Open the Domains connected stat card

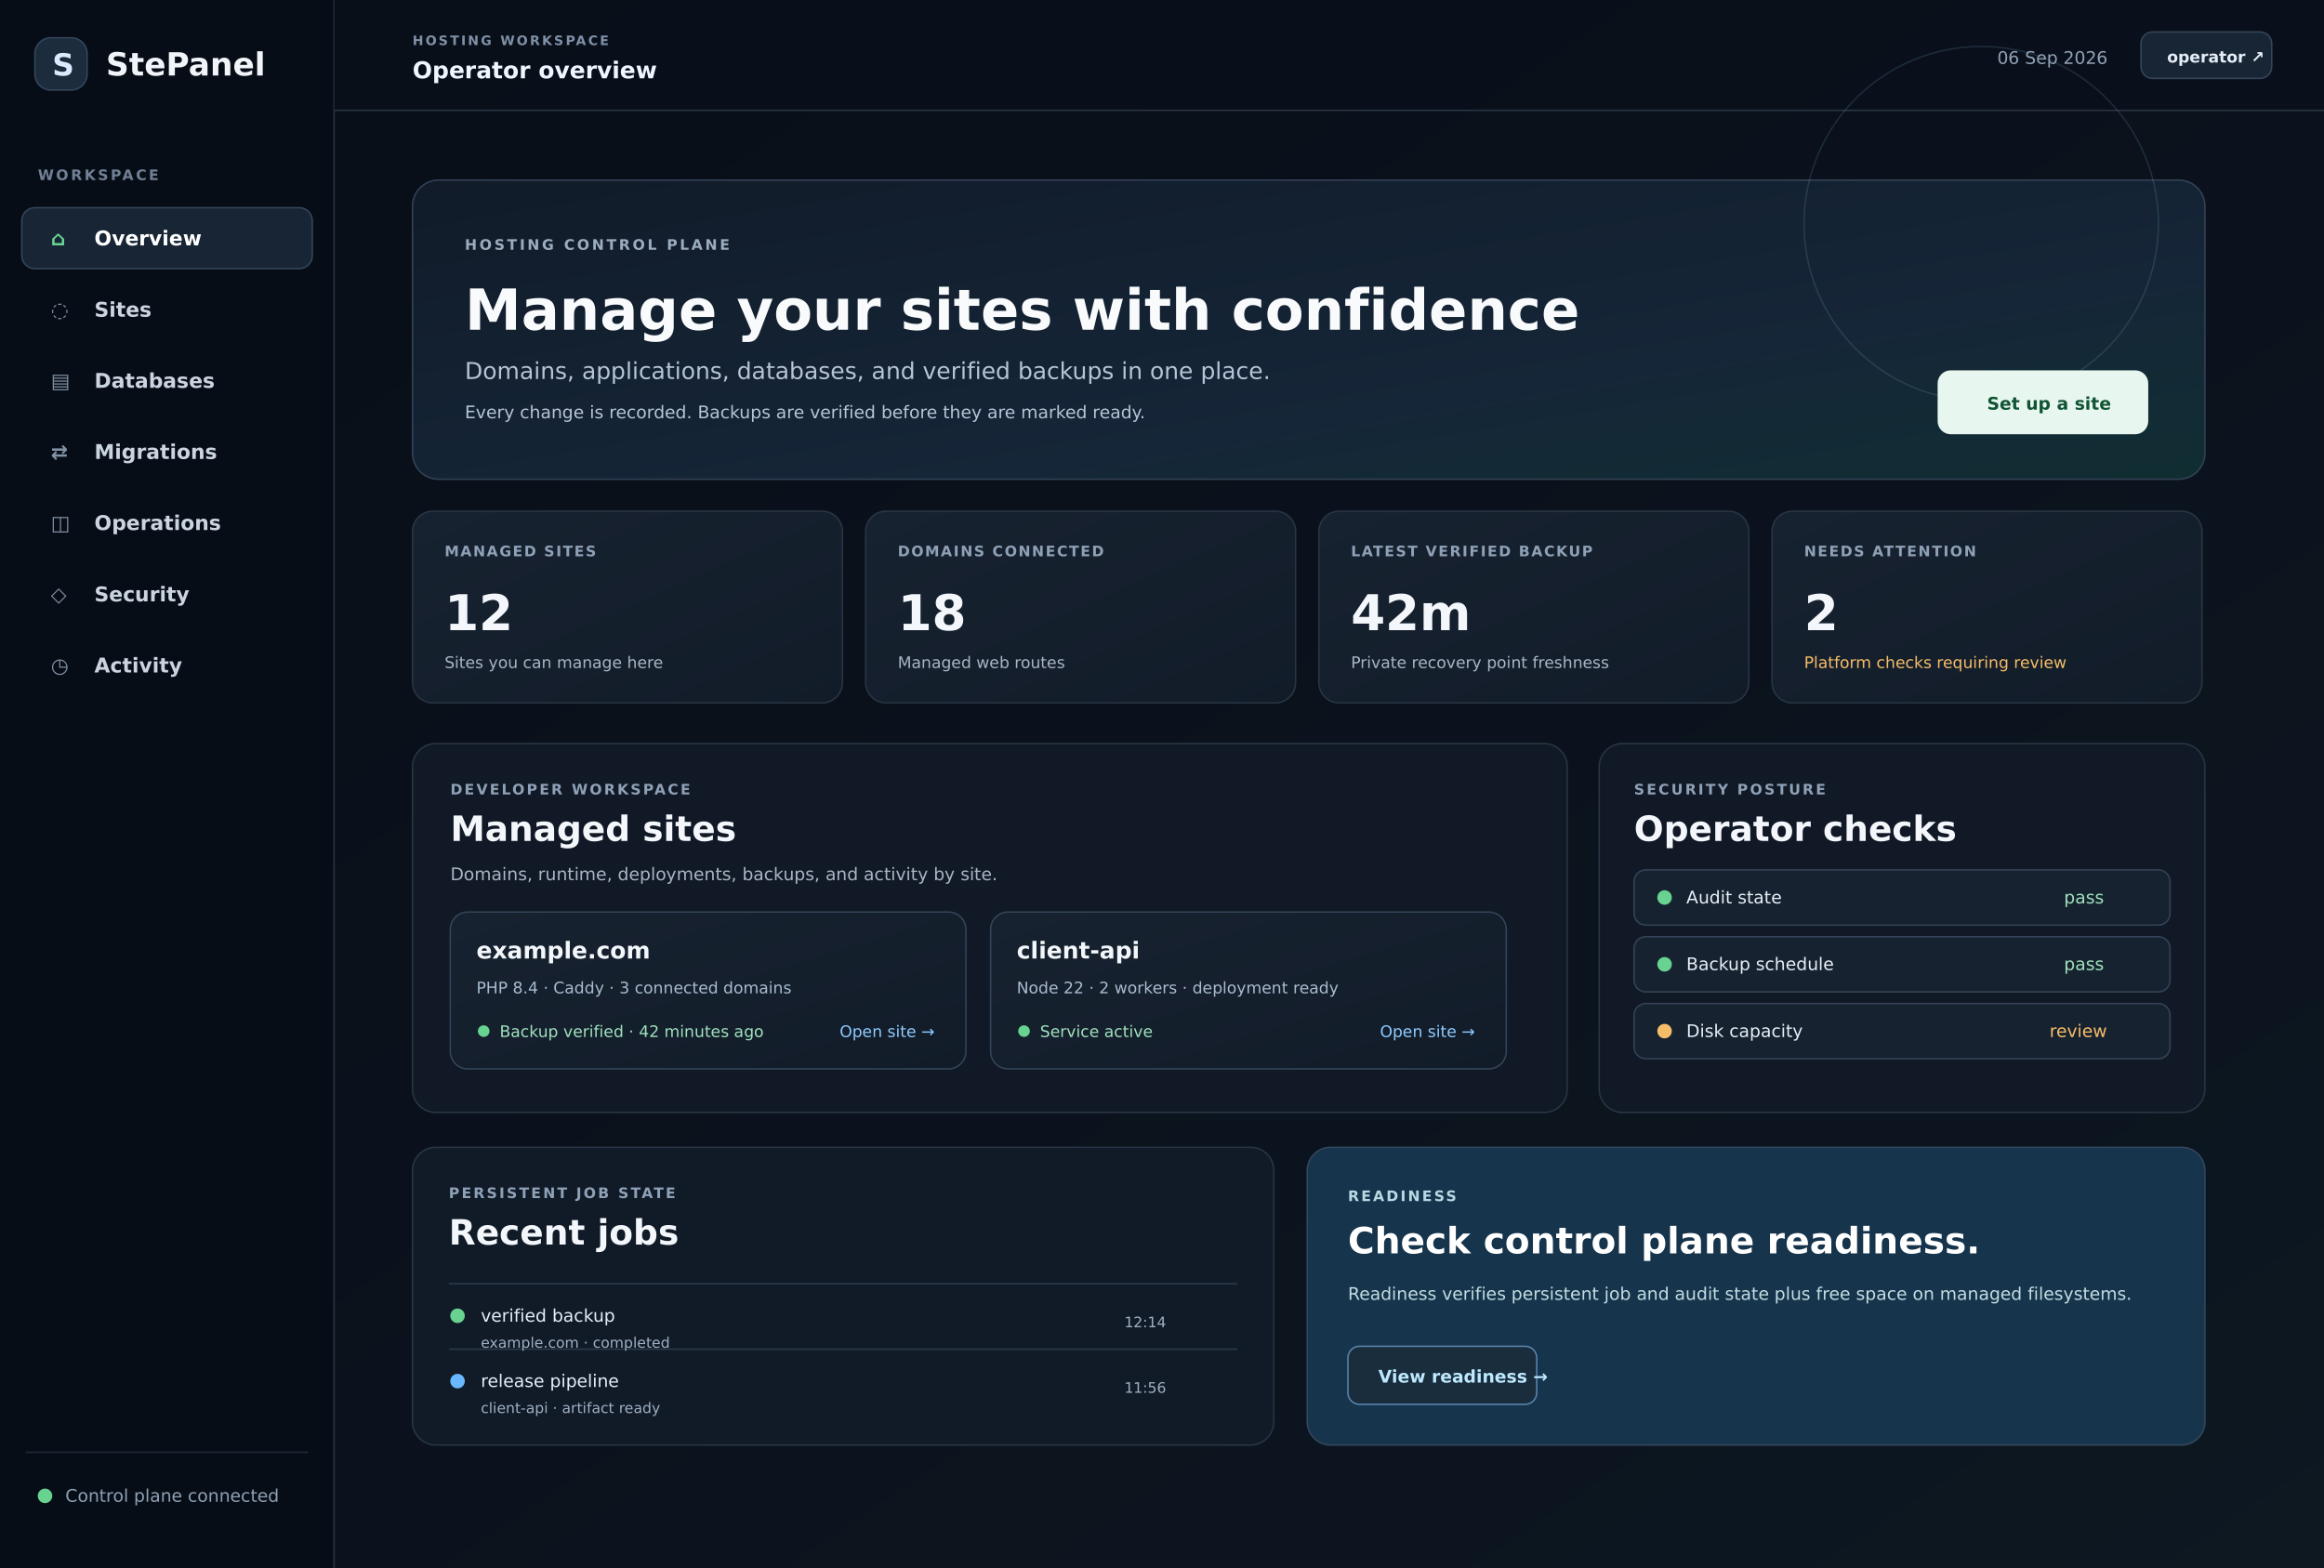[x=1080, y=607]
